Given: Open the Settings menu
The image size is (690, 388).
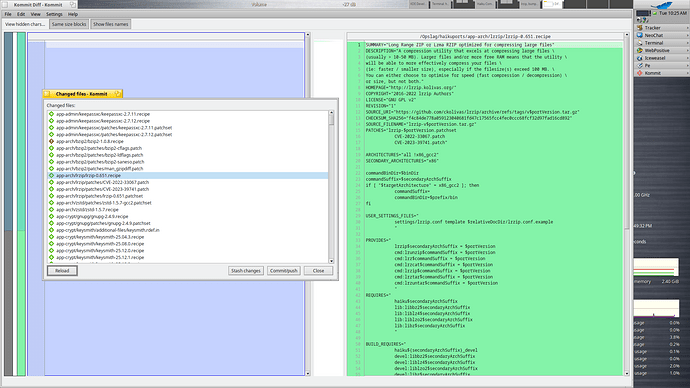Looking at the screenshot, I should coord(54,14).
